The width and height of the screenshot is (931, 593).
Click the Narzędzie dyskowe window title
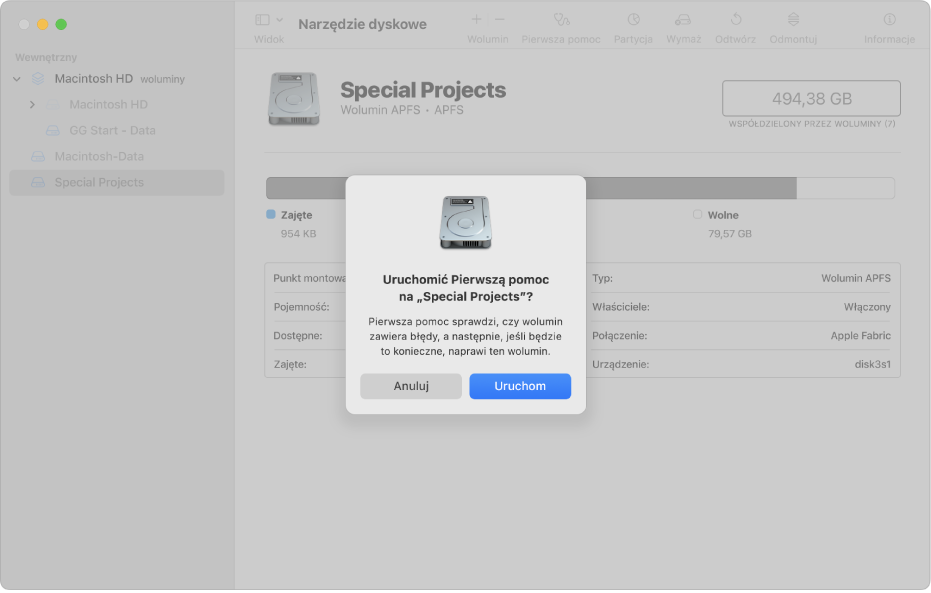[x=362, y=24]
